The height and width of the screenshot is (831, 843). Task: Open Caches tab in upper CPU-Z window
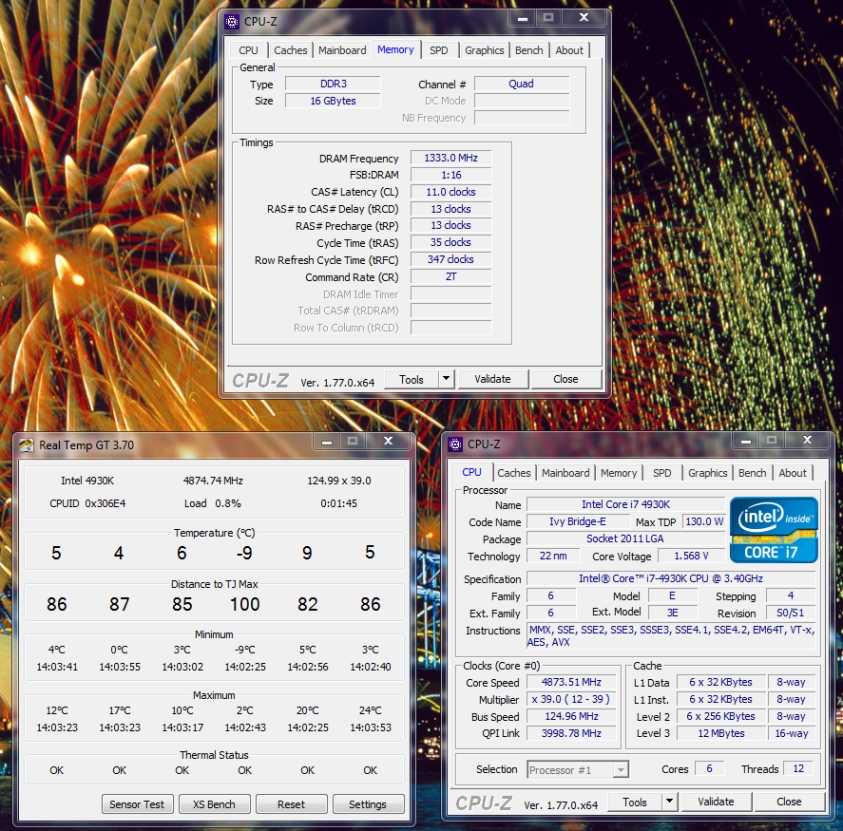point(290,50)
